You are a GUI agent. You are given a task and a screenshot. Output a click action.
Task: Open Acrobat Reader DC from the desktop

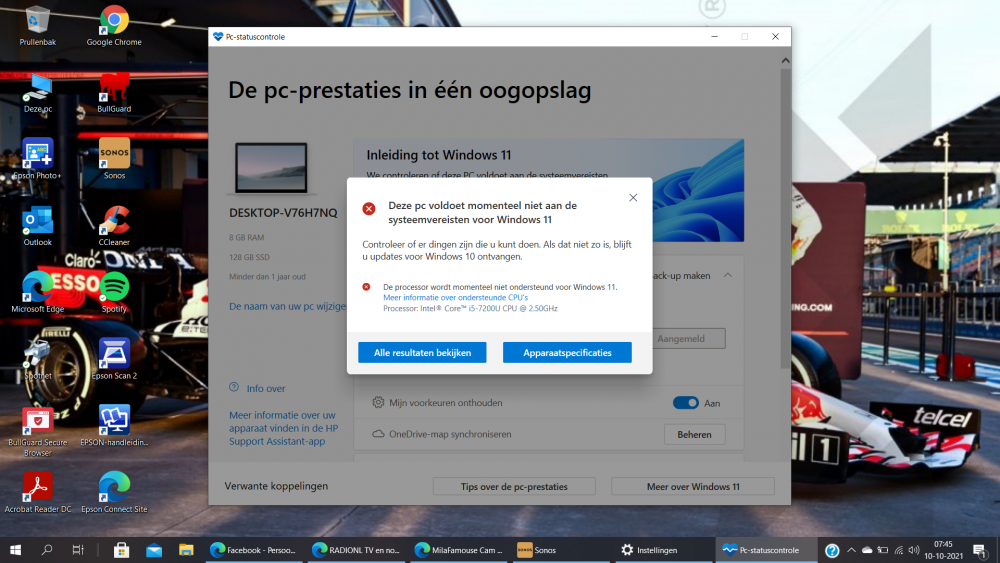(x=37, y=493)
